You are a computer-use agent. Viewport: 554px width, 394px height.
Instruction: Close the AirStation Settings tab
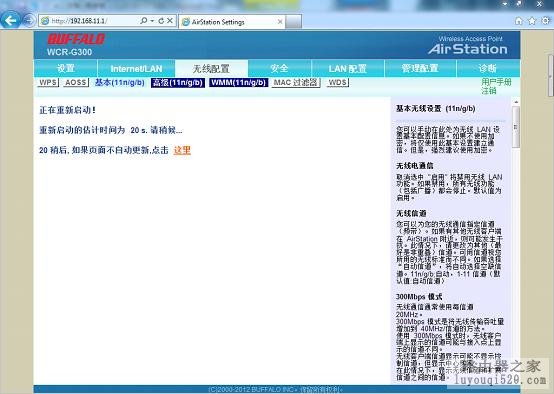tap(280, 22)
